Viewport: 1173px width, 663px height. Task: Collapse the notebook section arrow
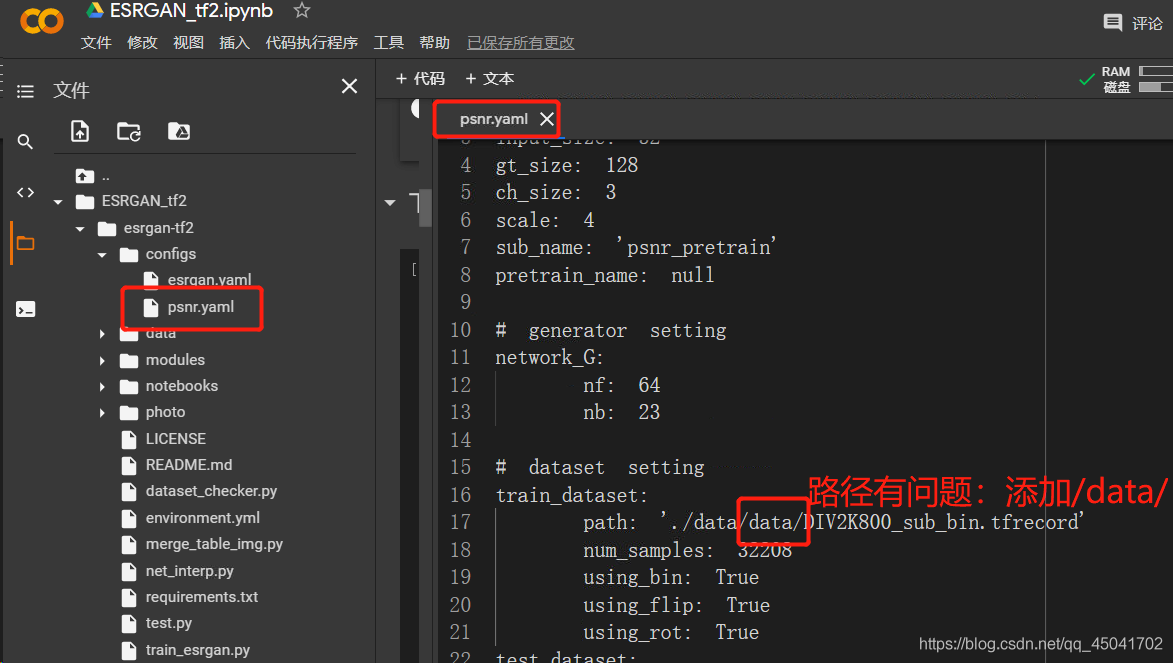point(390,203)
